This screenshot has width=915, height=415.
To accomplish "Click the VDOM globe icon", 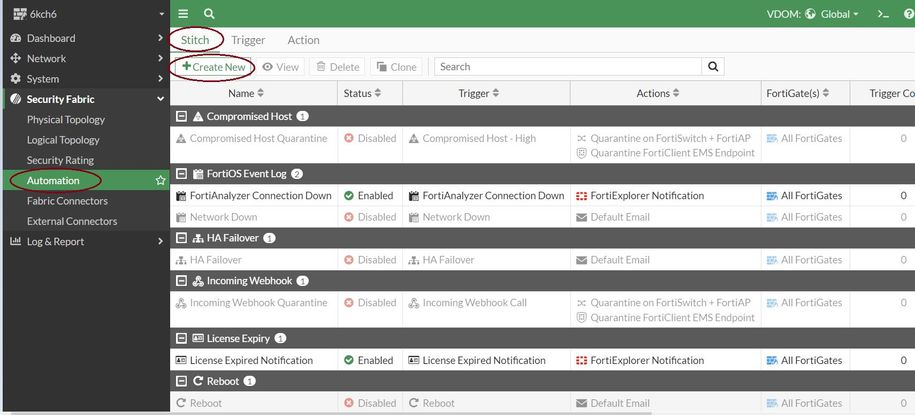I will [810, 14].
